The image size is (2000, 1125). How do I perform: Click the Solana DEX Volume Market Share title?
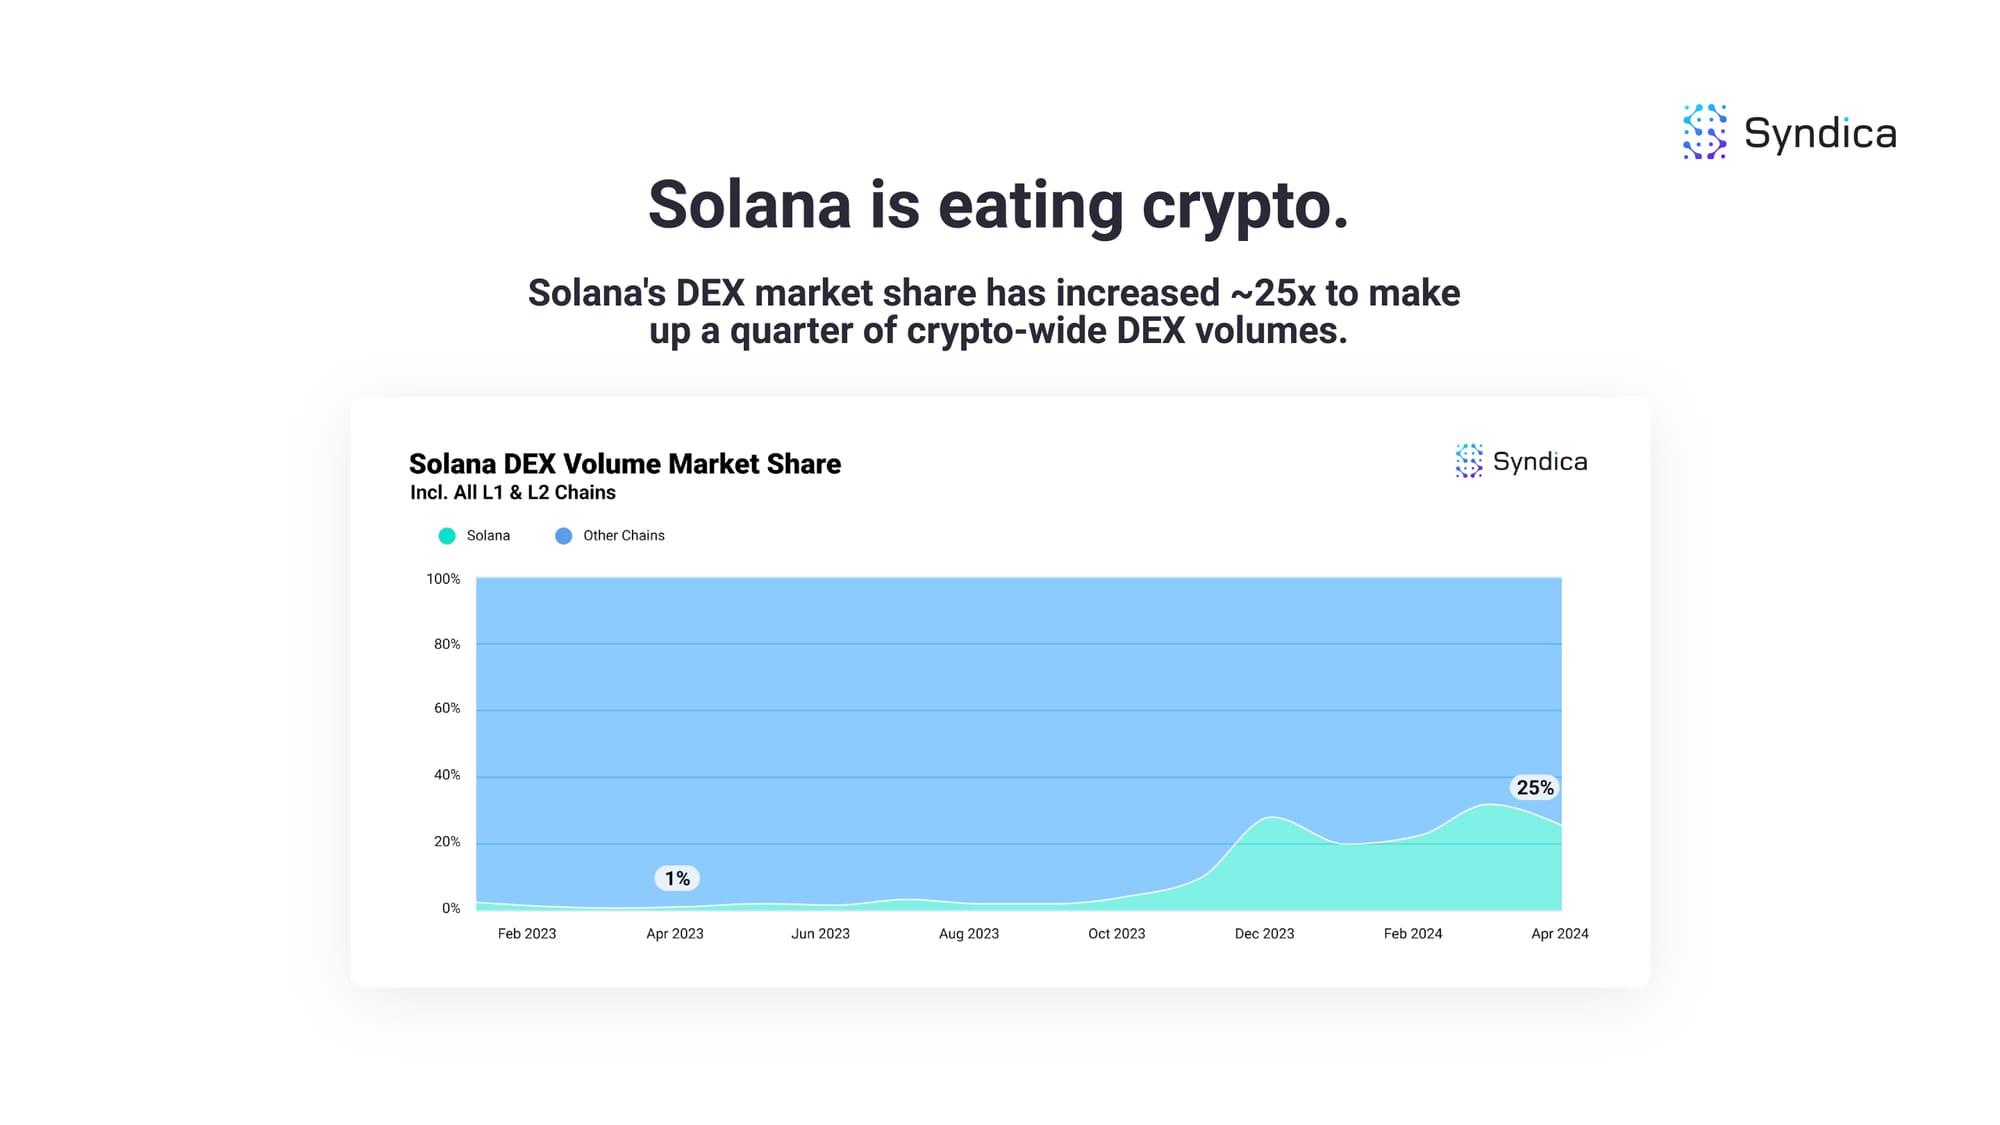tap(625, 464)
